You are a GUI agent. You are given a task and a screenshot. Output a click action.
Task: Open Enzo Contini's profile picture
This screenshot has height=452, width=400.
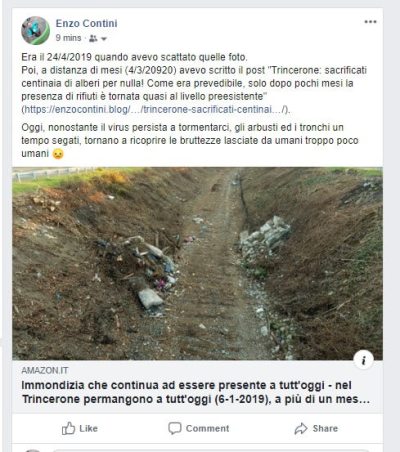tap(35, 30)
